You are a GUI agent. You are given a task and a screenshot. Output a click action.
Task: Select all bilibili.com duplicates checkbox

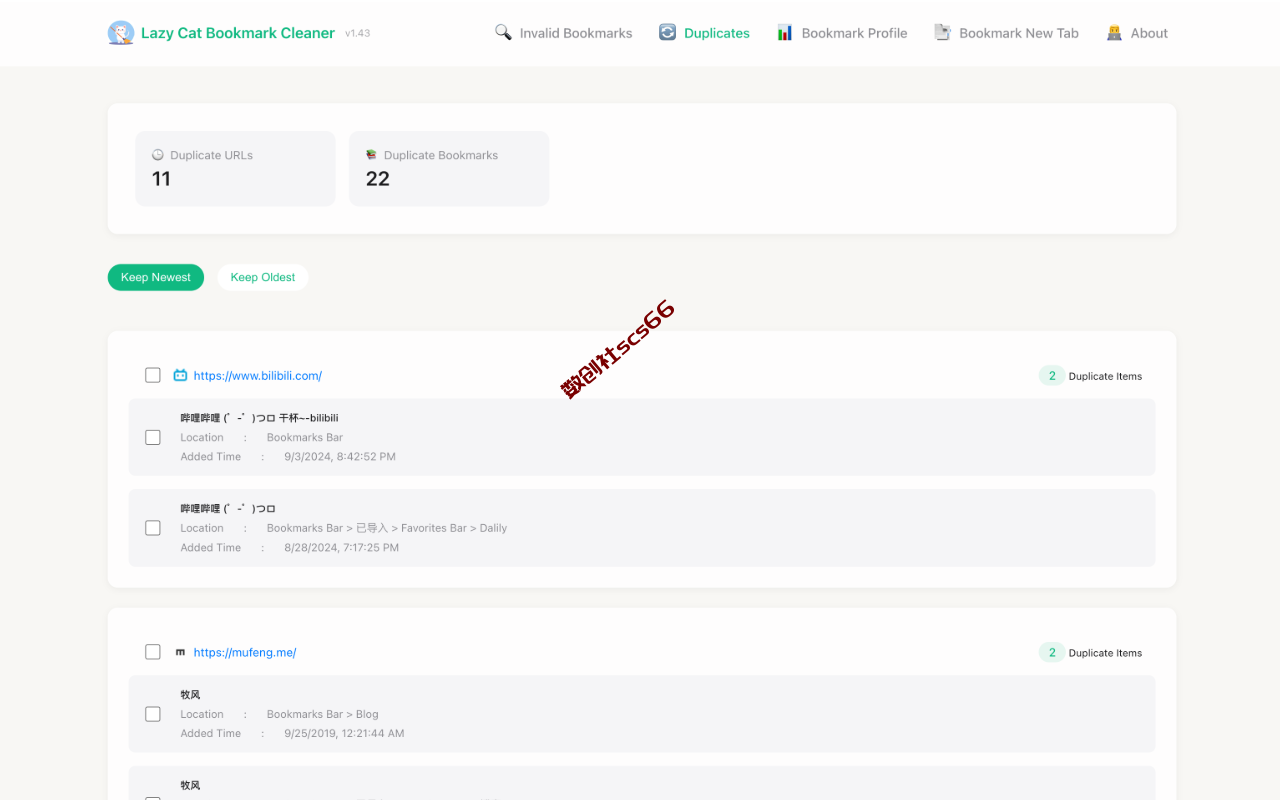[153, 375]
